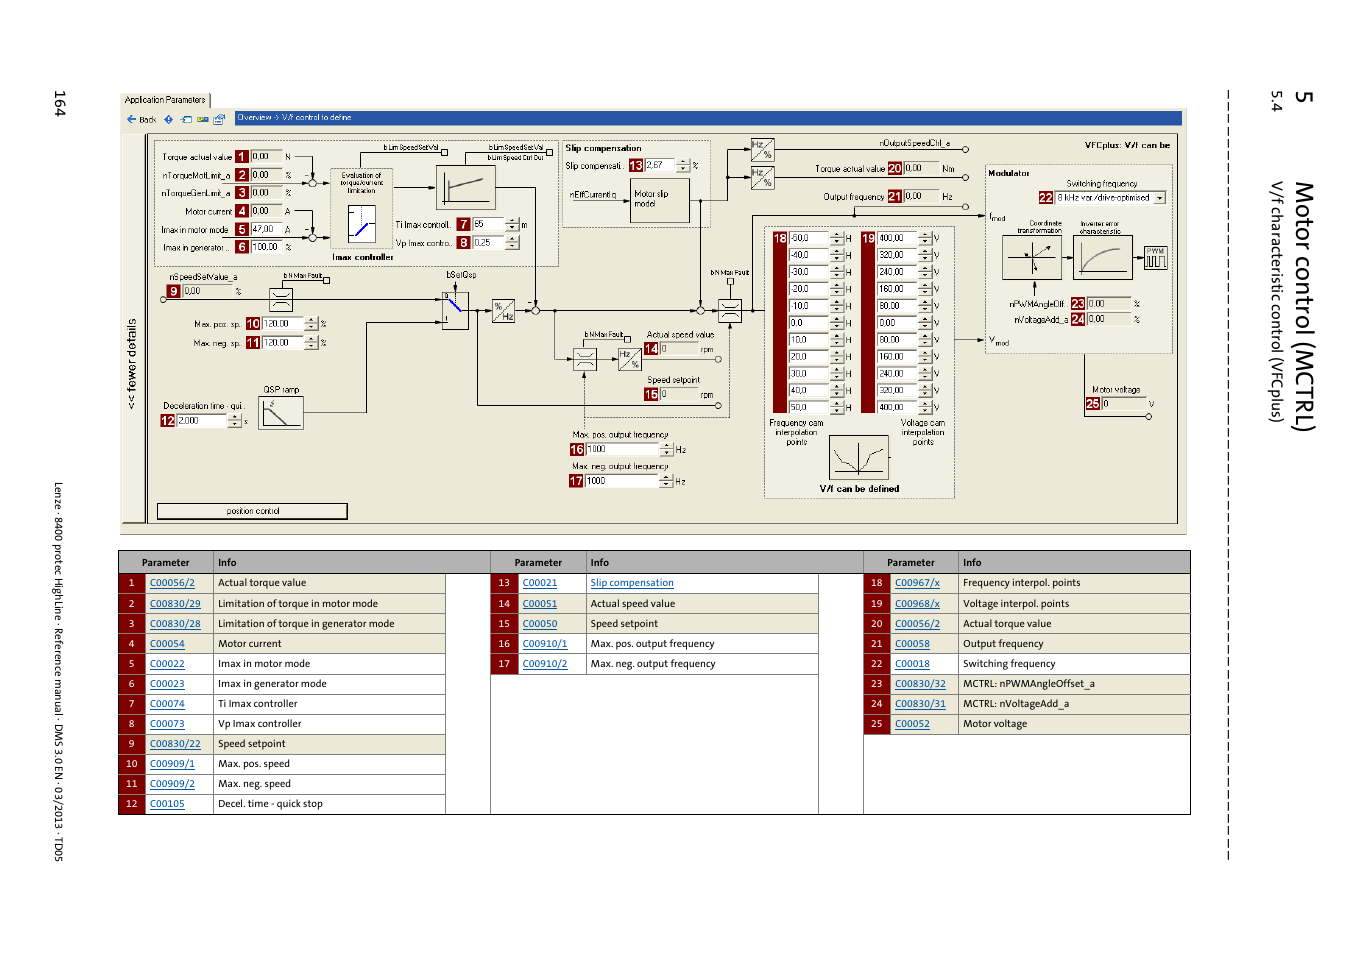Click the bSetQsp switch block

455,310
